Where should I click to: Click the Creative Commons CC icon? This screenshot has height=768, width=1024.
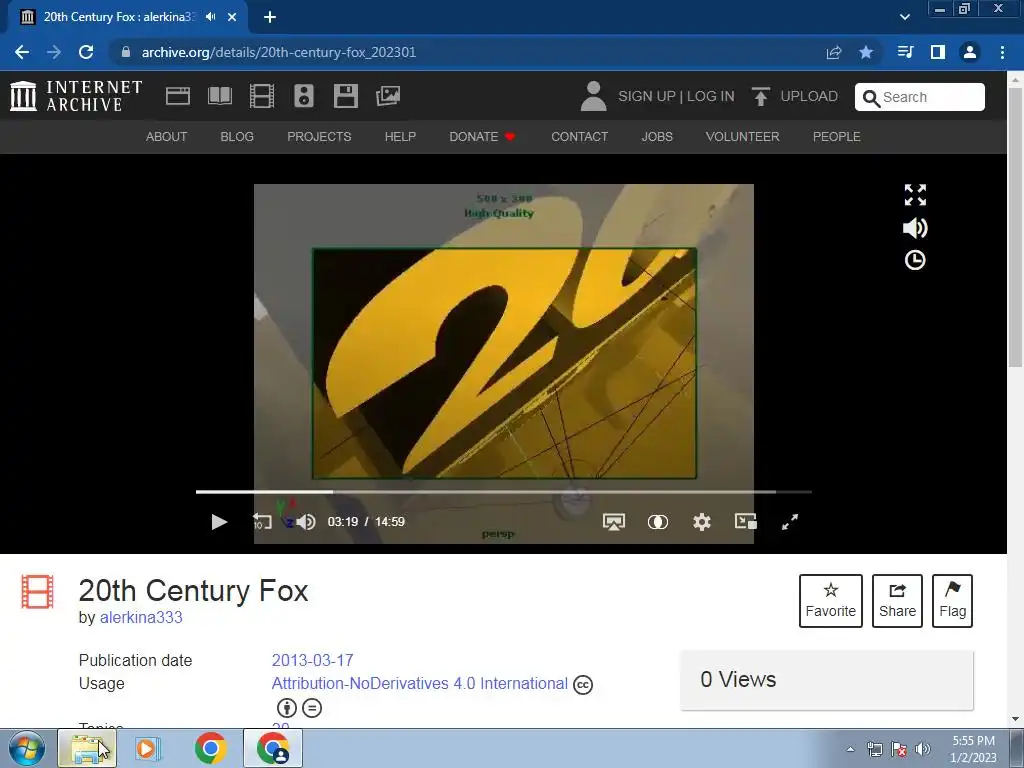[x=583, y=684]
